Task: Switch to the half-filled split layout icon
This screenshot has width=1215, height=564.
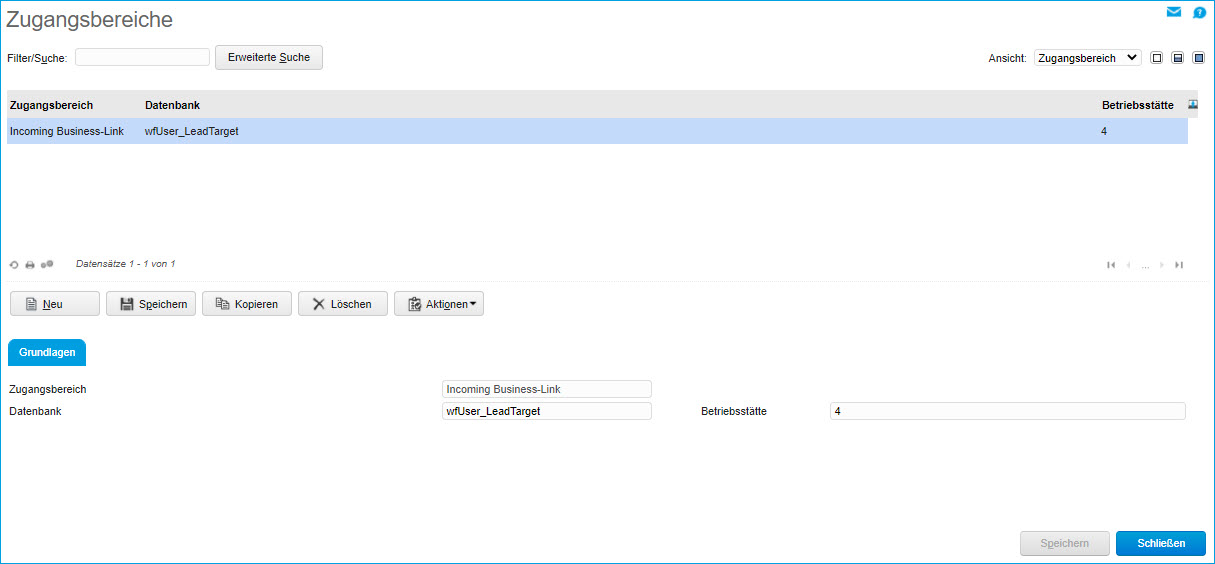Action: pos(1178,58)
